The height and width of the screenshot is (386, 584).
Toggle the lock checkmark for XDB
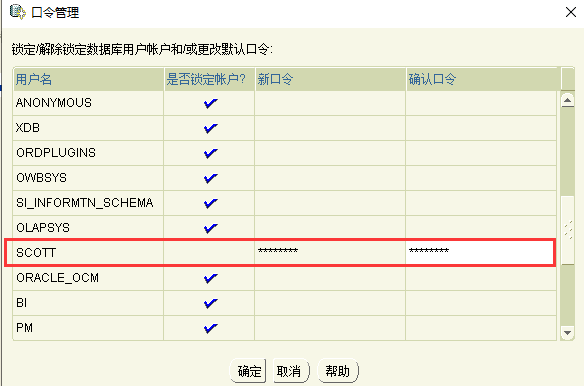[x=210, y=128]
